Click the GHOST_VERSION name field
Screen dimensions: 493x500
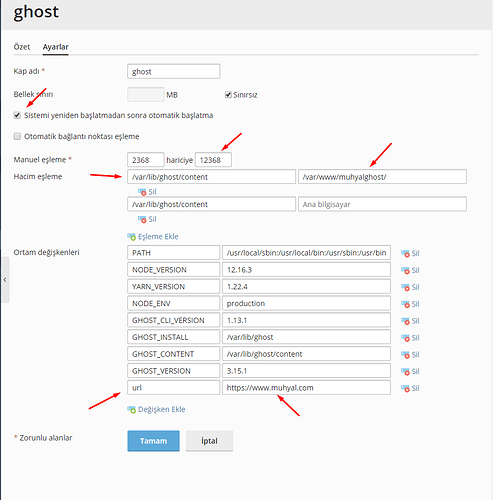tap(173, 371)
